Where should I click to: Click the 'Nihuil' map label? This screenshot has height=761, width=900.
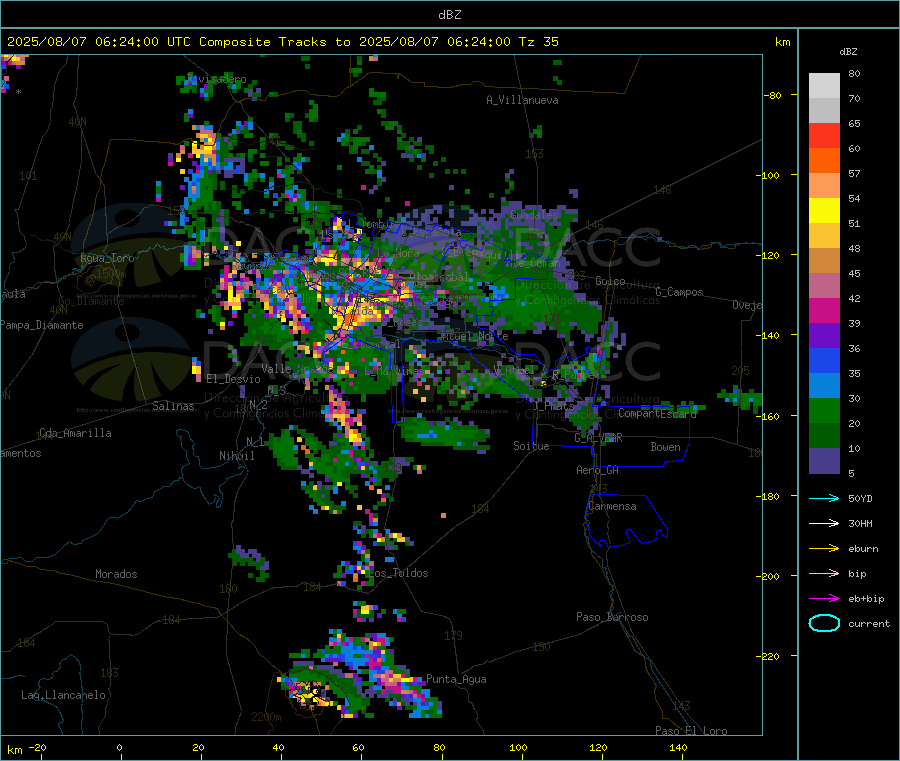[236, 456]
